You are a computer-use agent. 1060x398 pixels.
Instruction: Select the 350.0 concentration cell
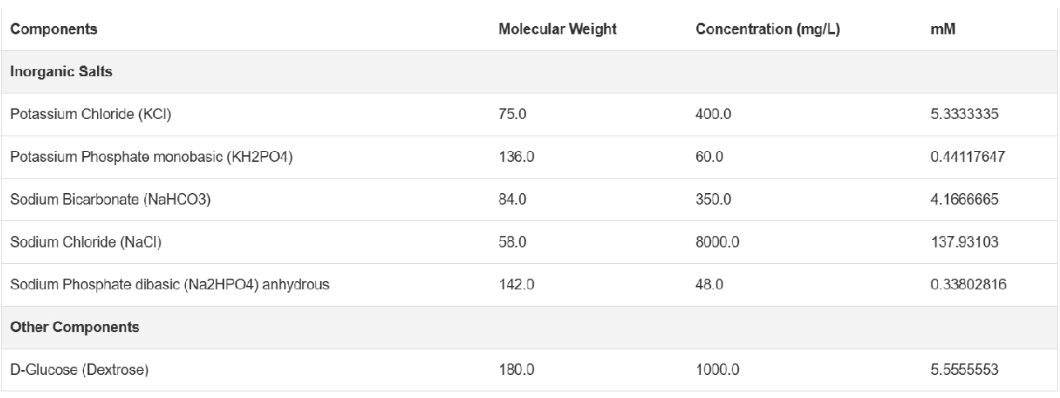point(713,199)
